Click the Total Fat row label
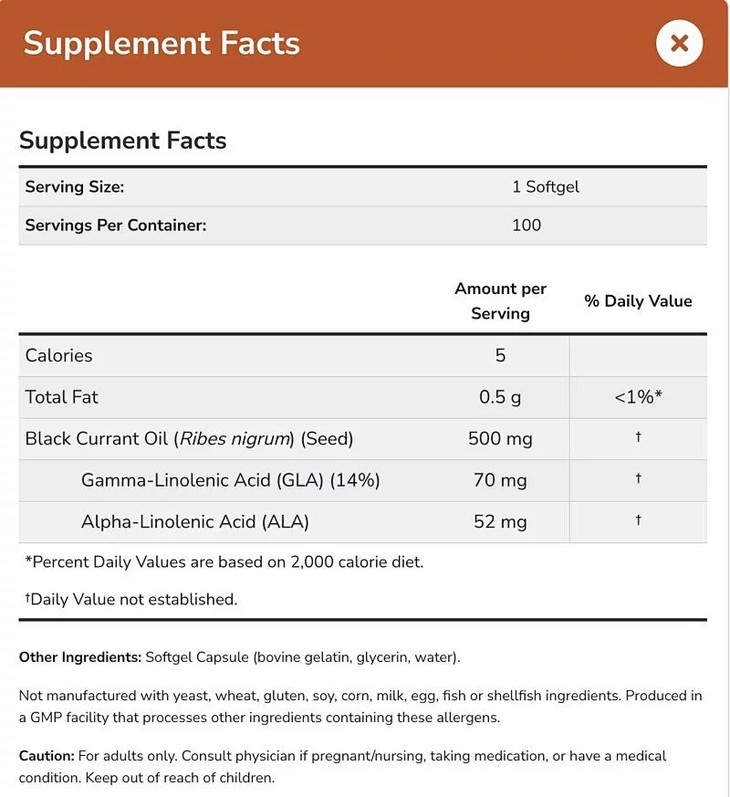 [61, 397]
